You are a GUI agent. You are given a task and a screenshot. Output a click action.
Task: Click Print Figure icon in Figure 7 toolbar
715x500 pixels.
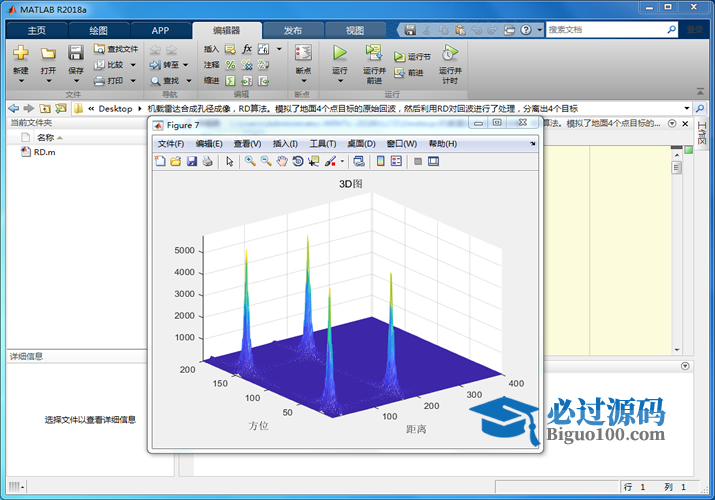(x=207, y=161)
